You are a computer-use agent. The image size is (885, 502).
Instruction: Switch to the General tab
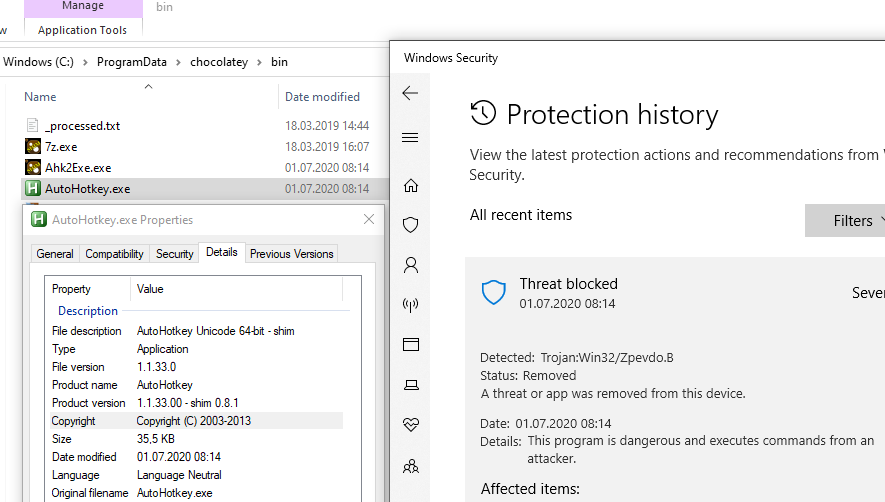(x=55, y=254)
